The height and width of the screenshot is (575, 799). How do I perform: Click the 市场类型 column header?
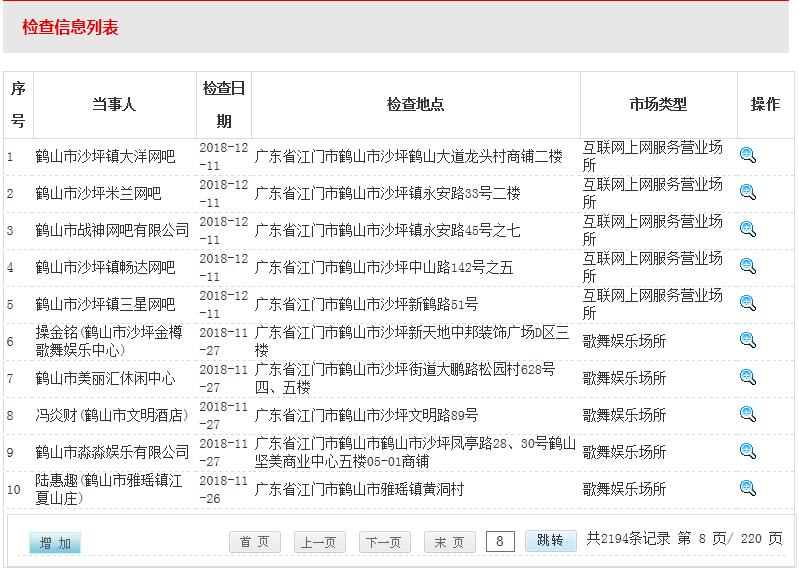pyautogui.click(x=658, y=104)
